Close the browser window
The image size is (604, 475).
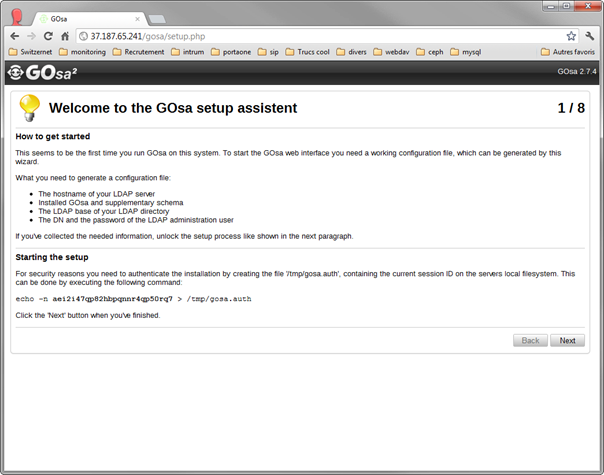pyautogui.click(x=587, y=6)
